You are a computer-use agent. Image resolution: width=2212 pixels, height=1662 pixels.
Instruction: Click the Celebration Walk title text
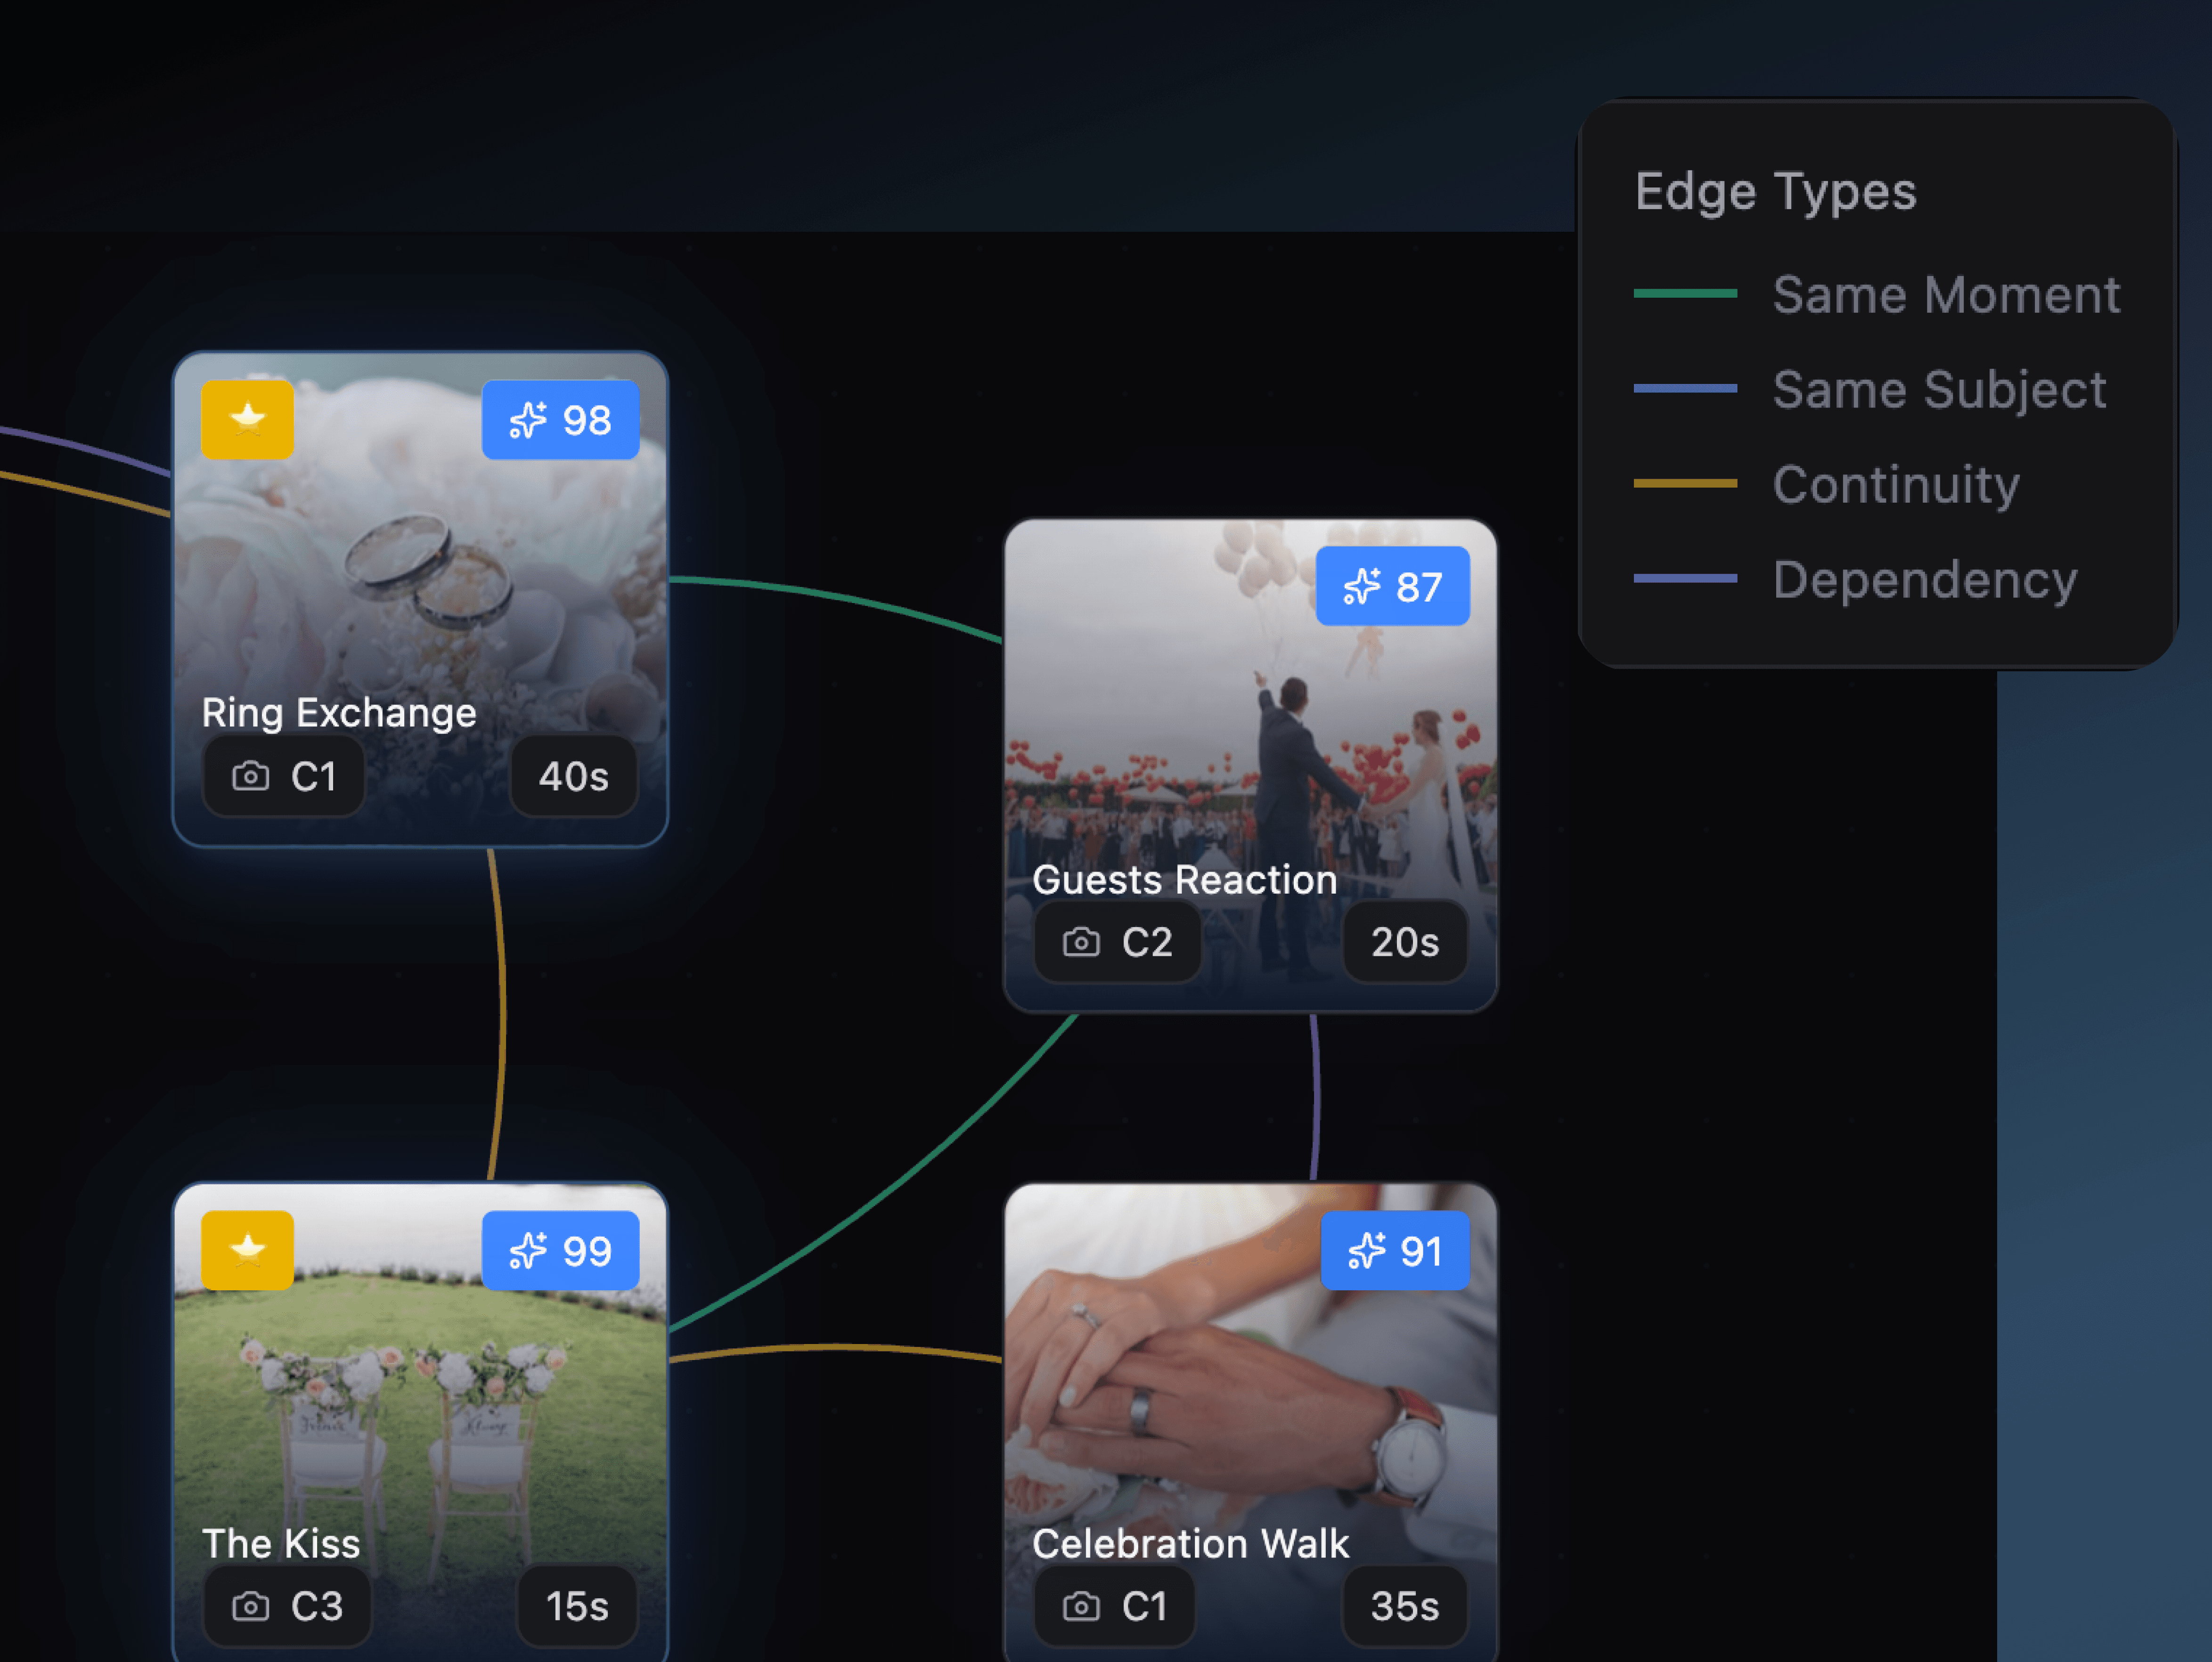coord(1190,1543)
